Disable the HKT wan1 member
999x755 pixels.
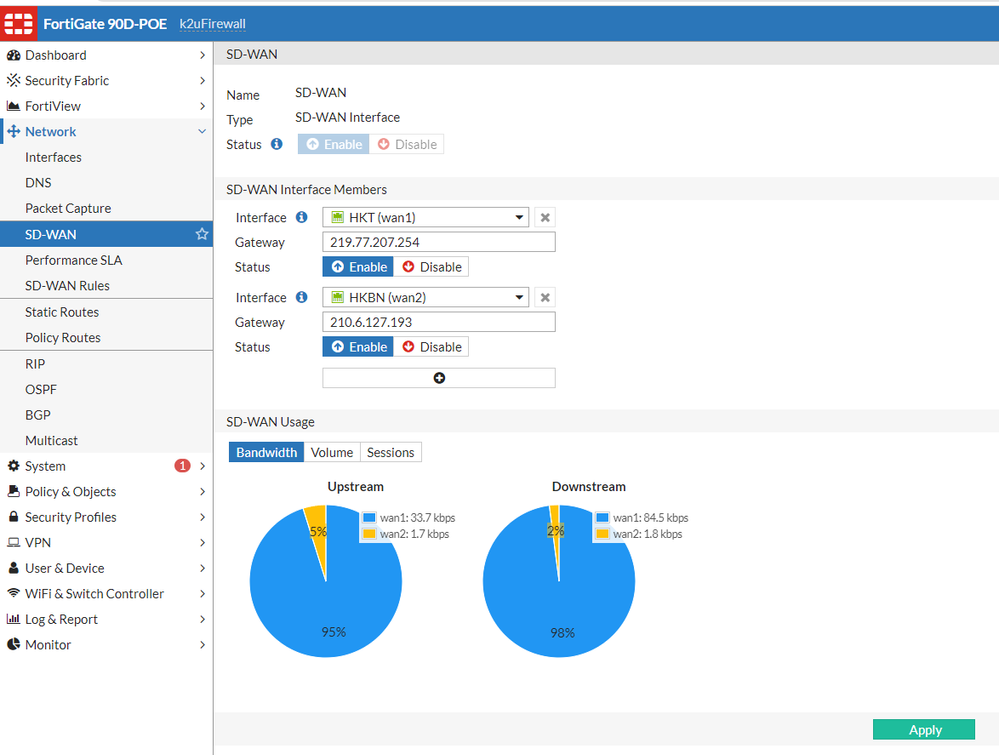point(431,267)
